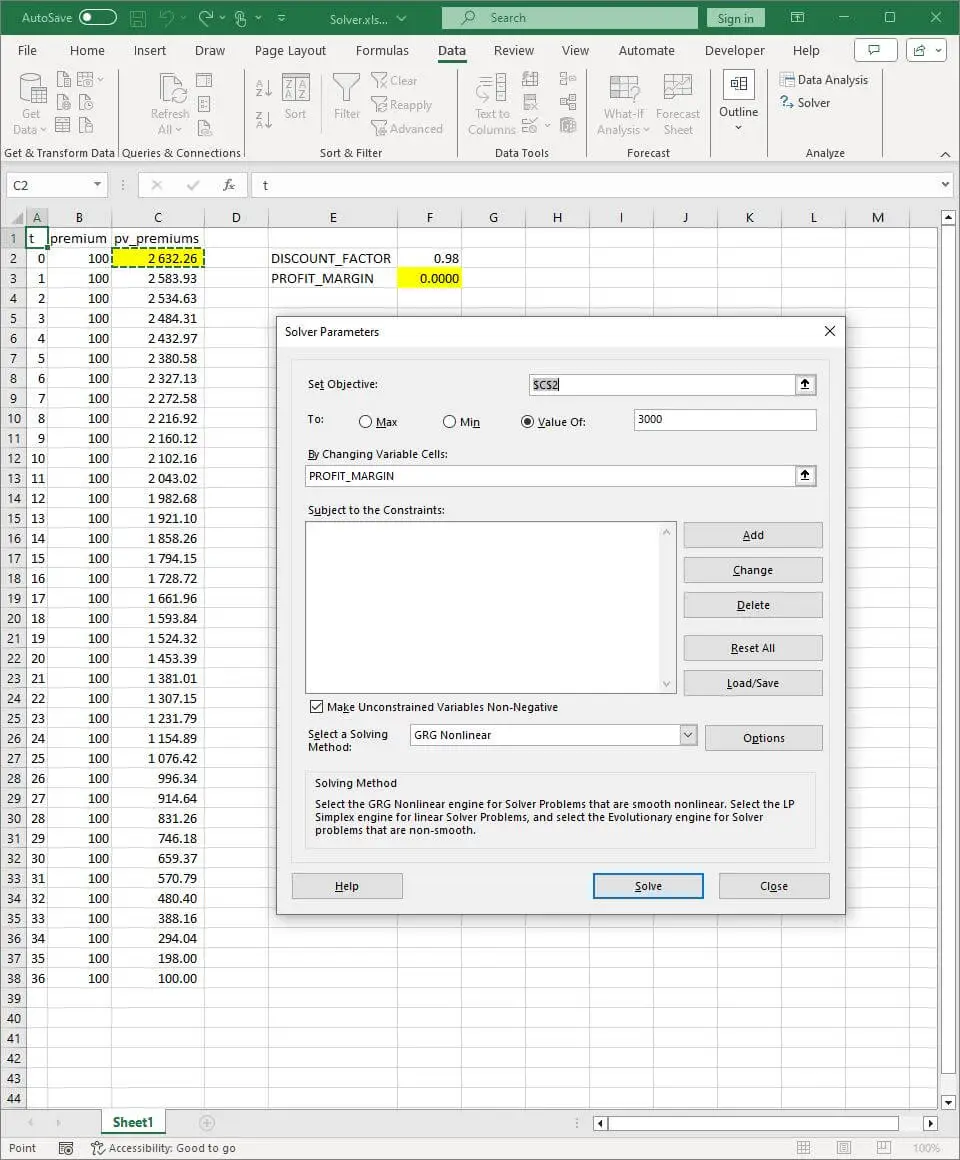This screenshot has height=1160, width=960.
Task: Collapse the ribbon with the chevron
Action: pyautogui.click(x=945, y=154)
